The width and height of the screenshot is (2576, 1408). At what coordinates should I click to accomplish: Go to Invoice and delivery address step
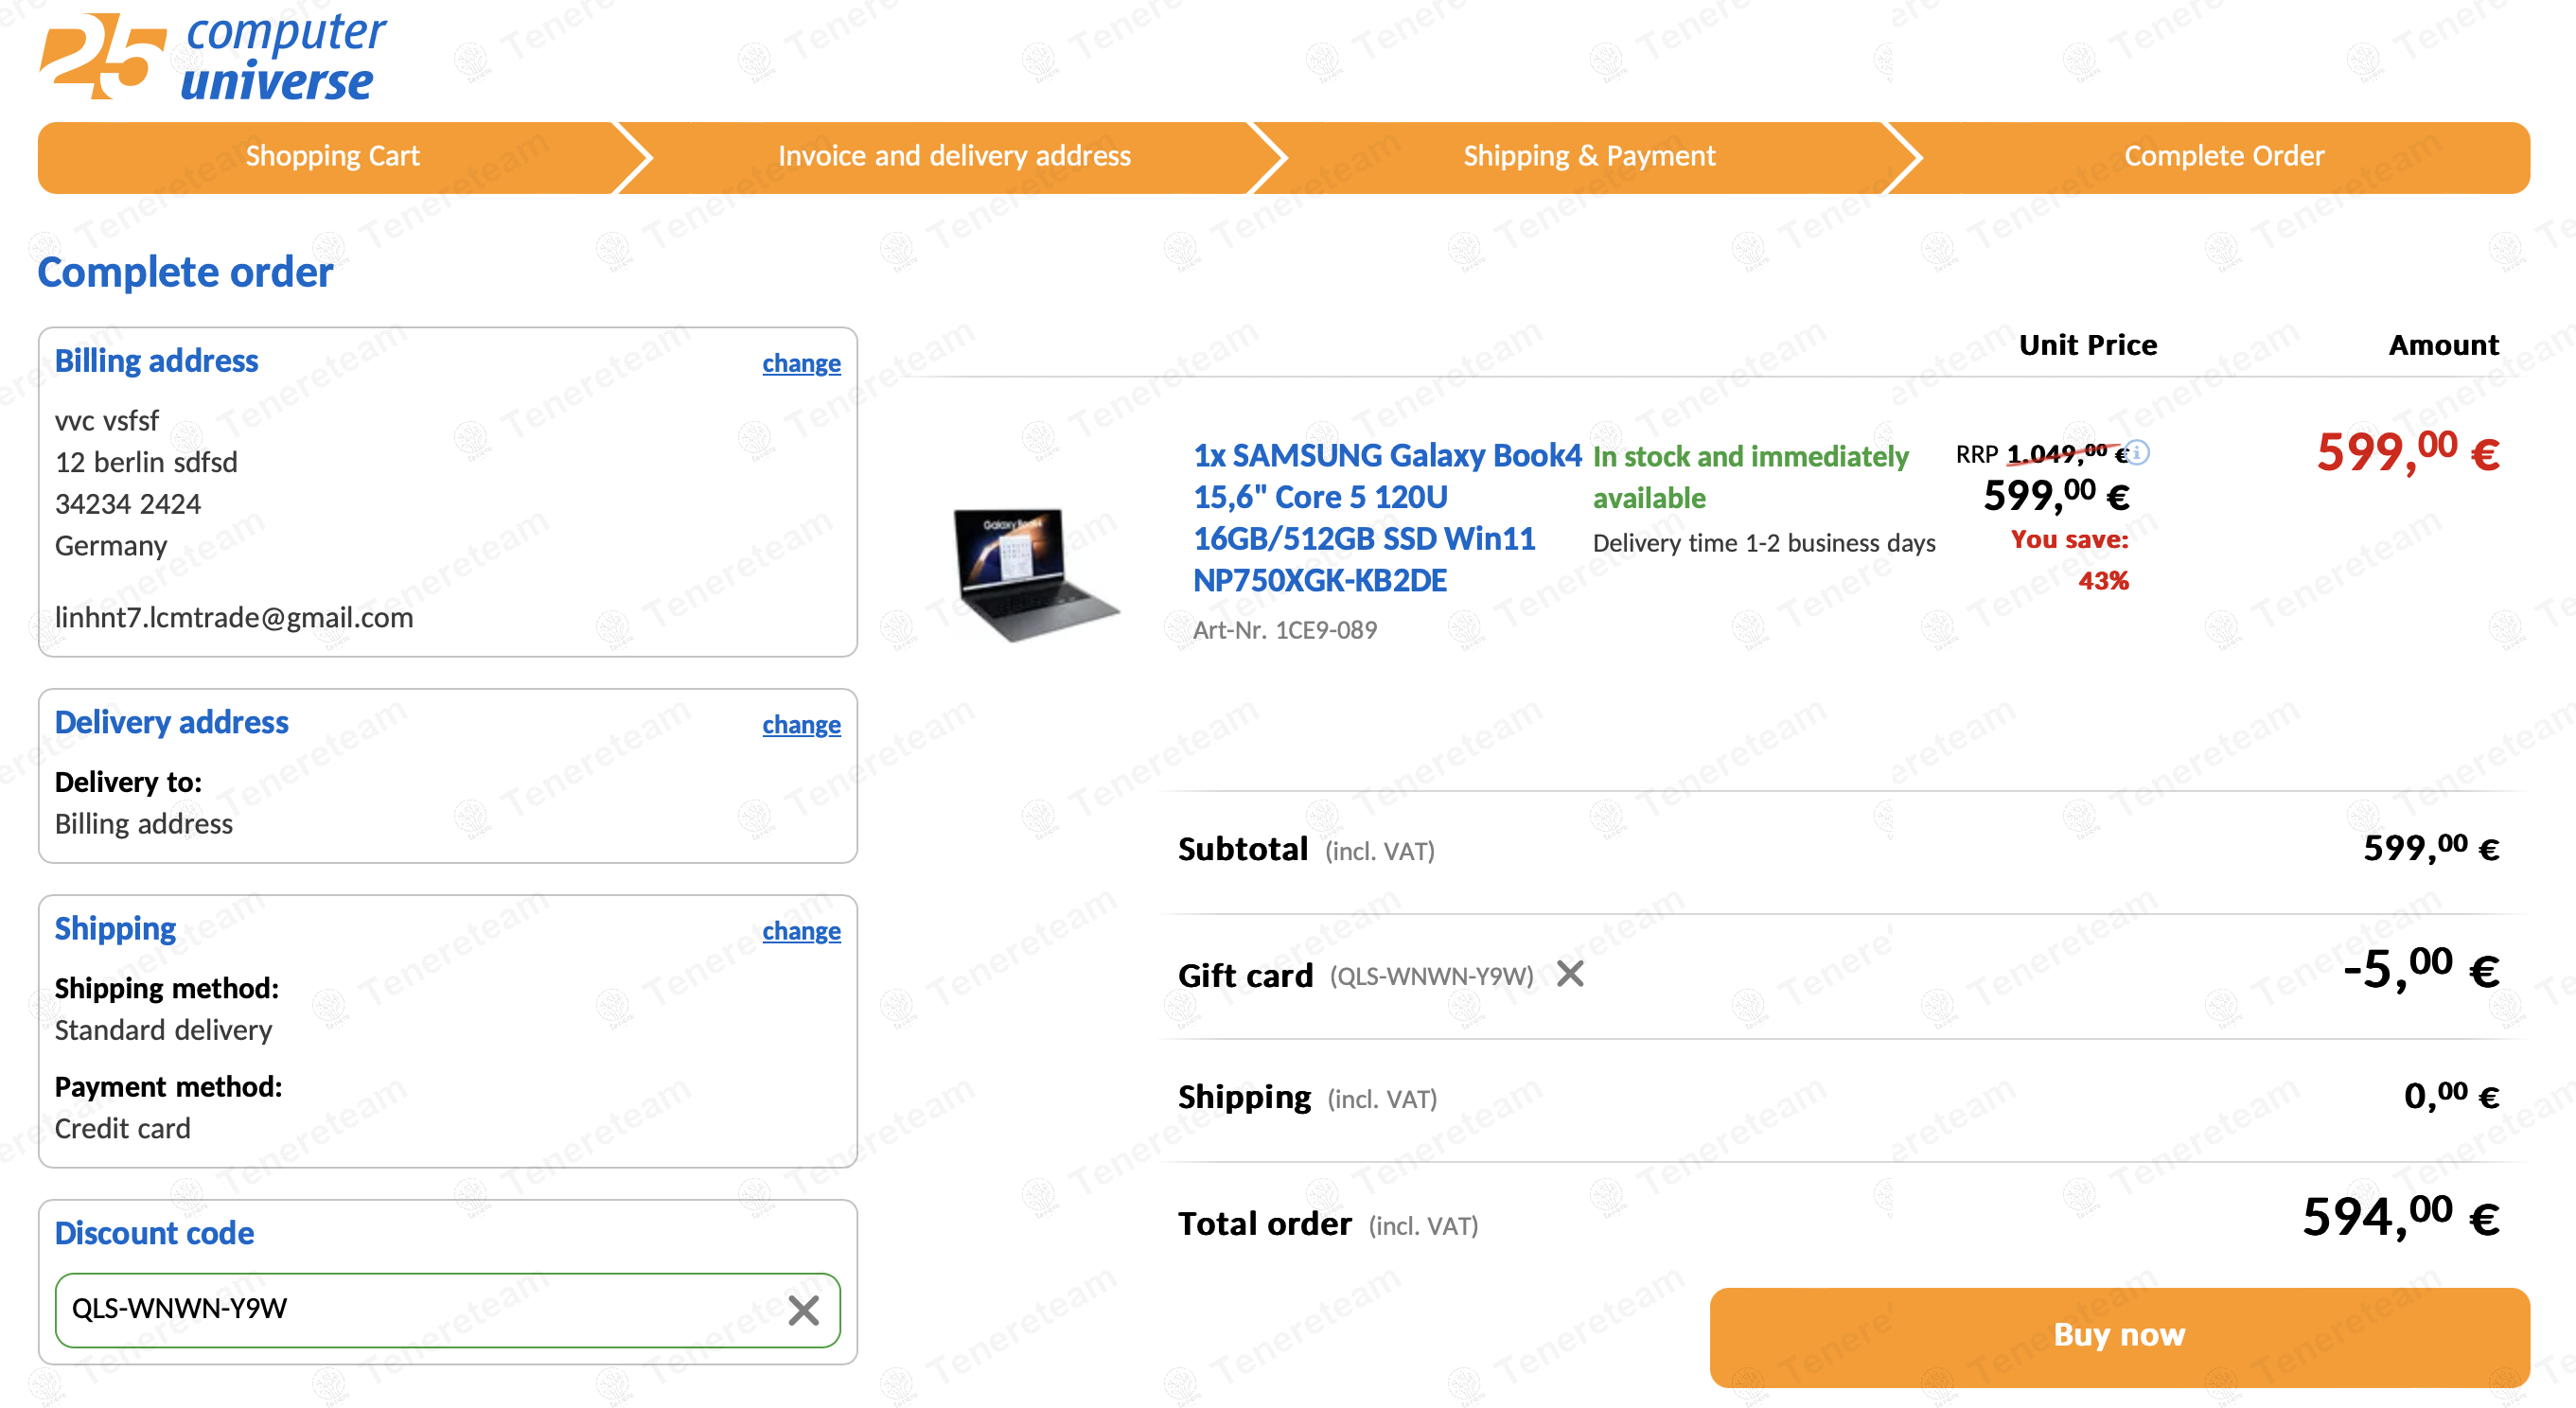click(x=954, y=156)
